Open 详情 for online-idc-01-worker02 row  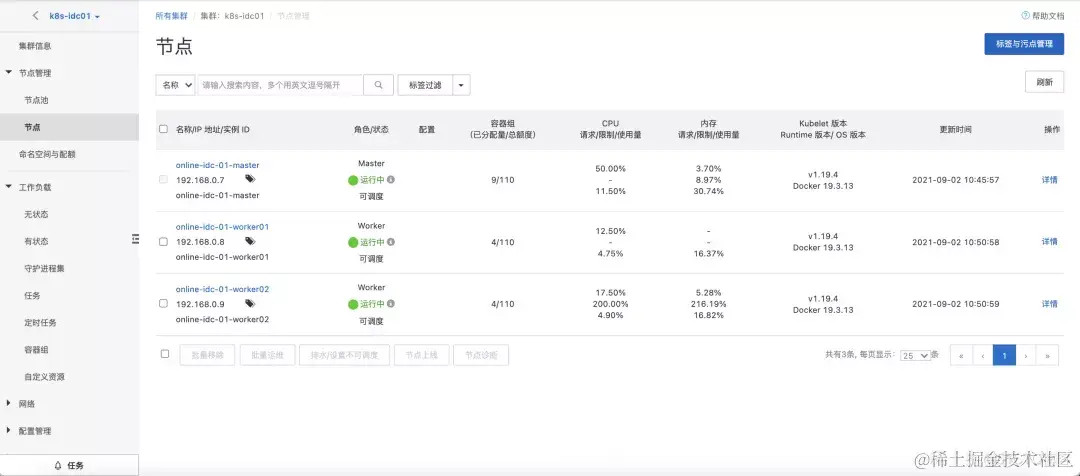(1049, 304)
